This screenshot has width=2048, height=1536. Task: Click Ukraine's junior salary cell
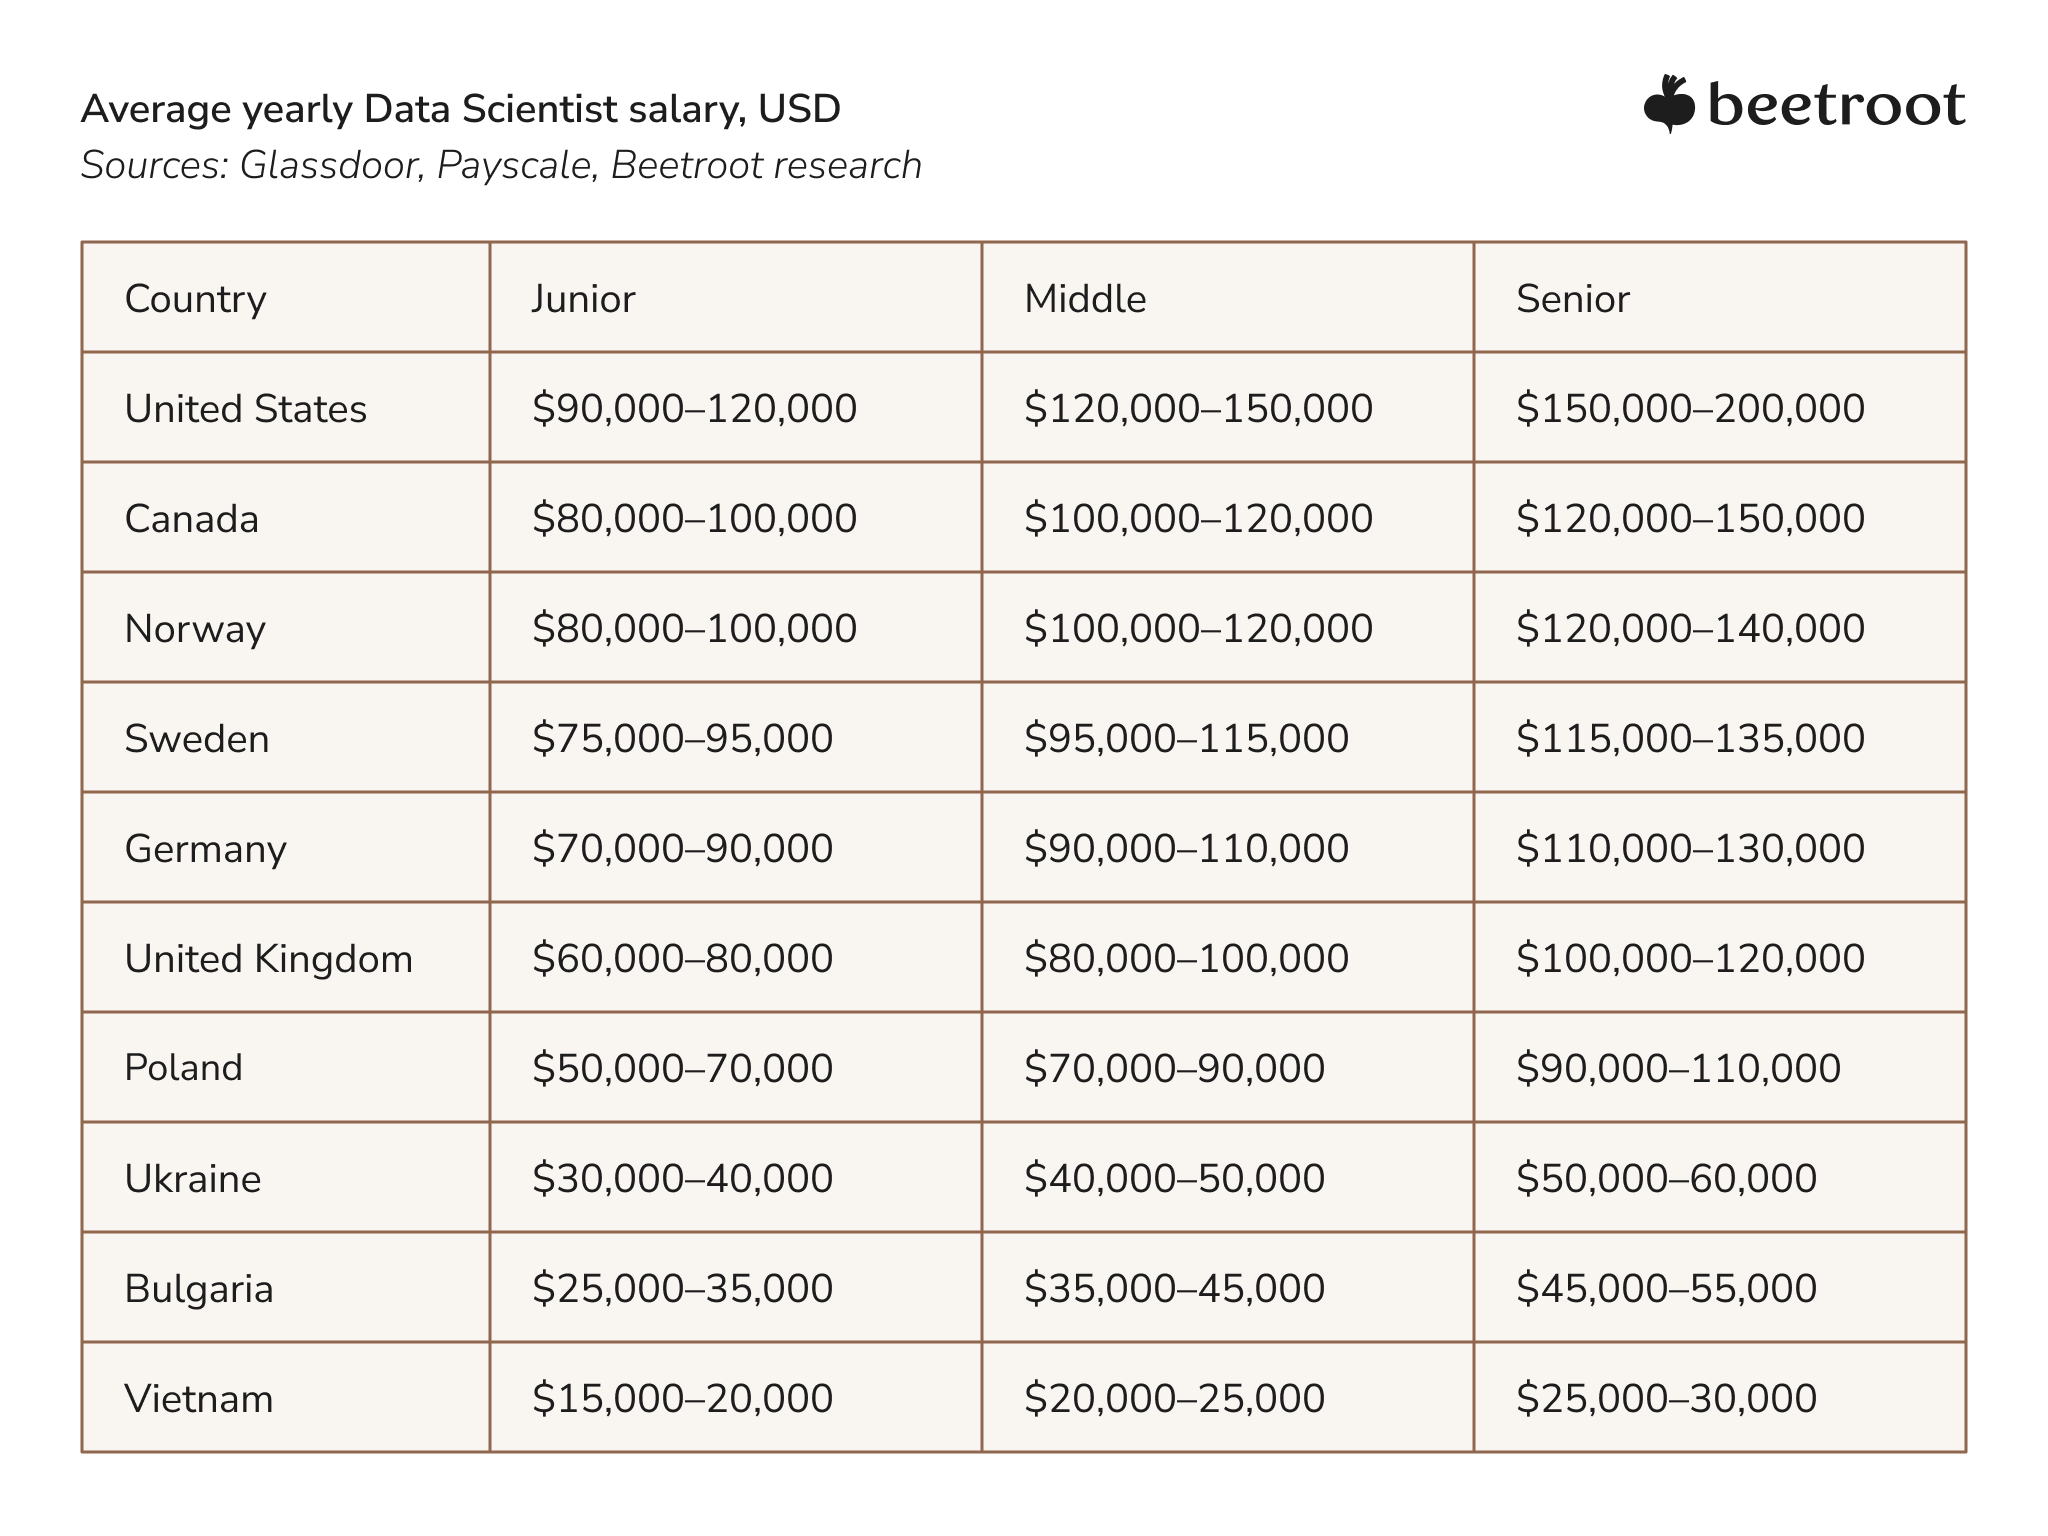tap(736, 1177)
